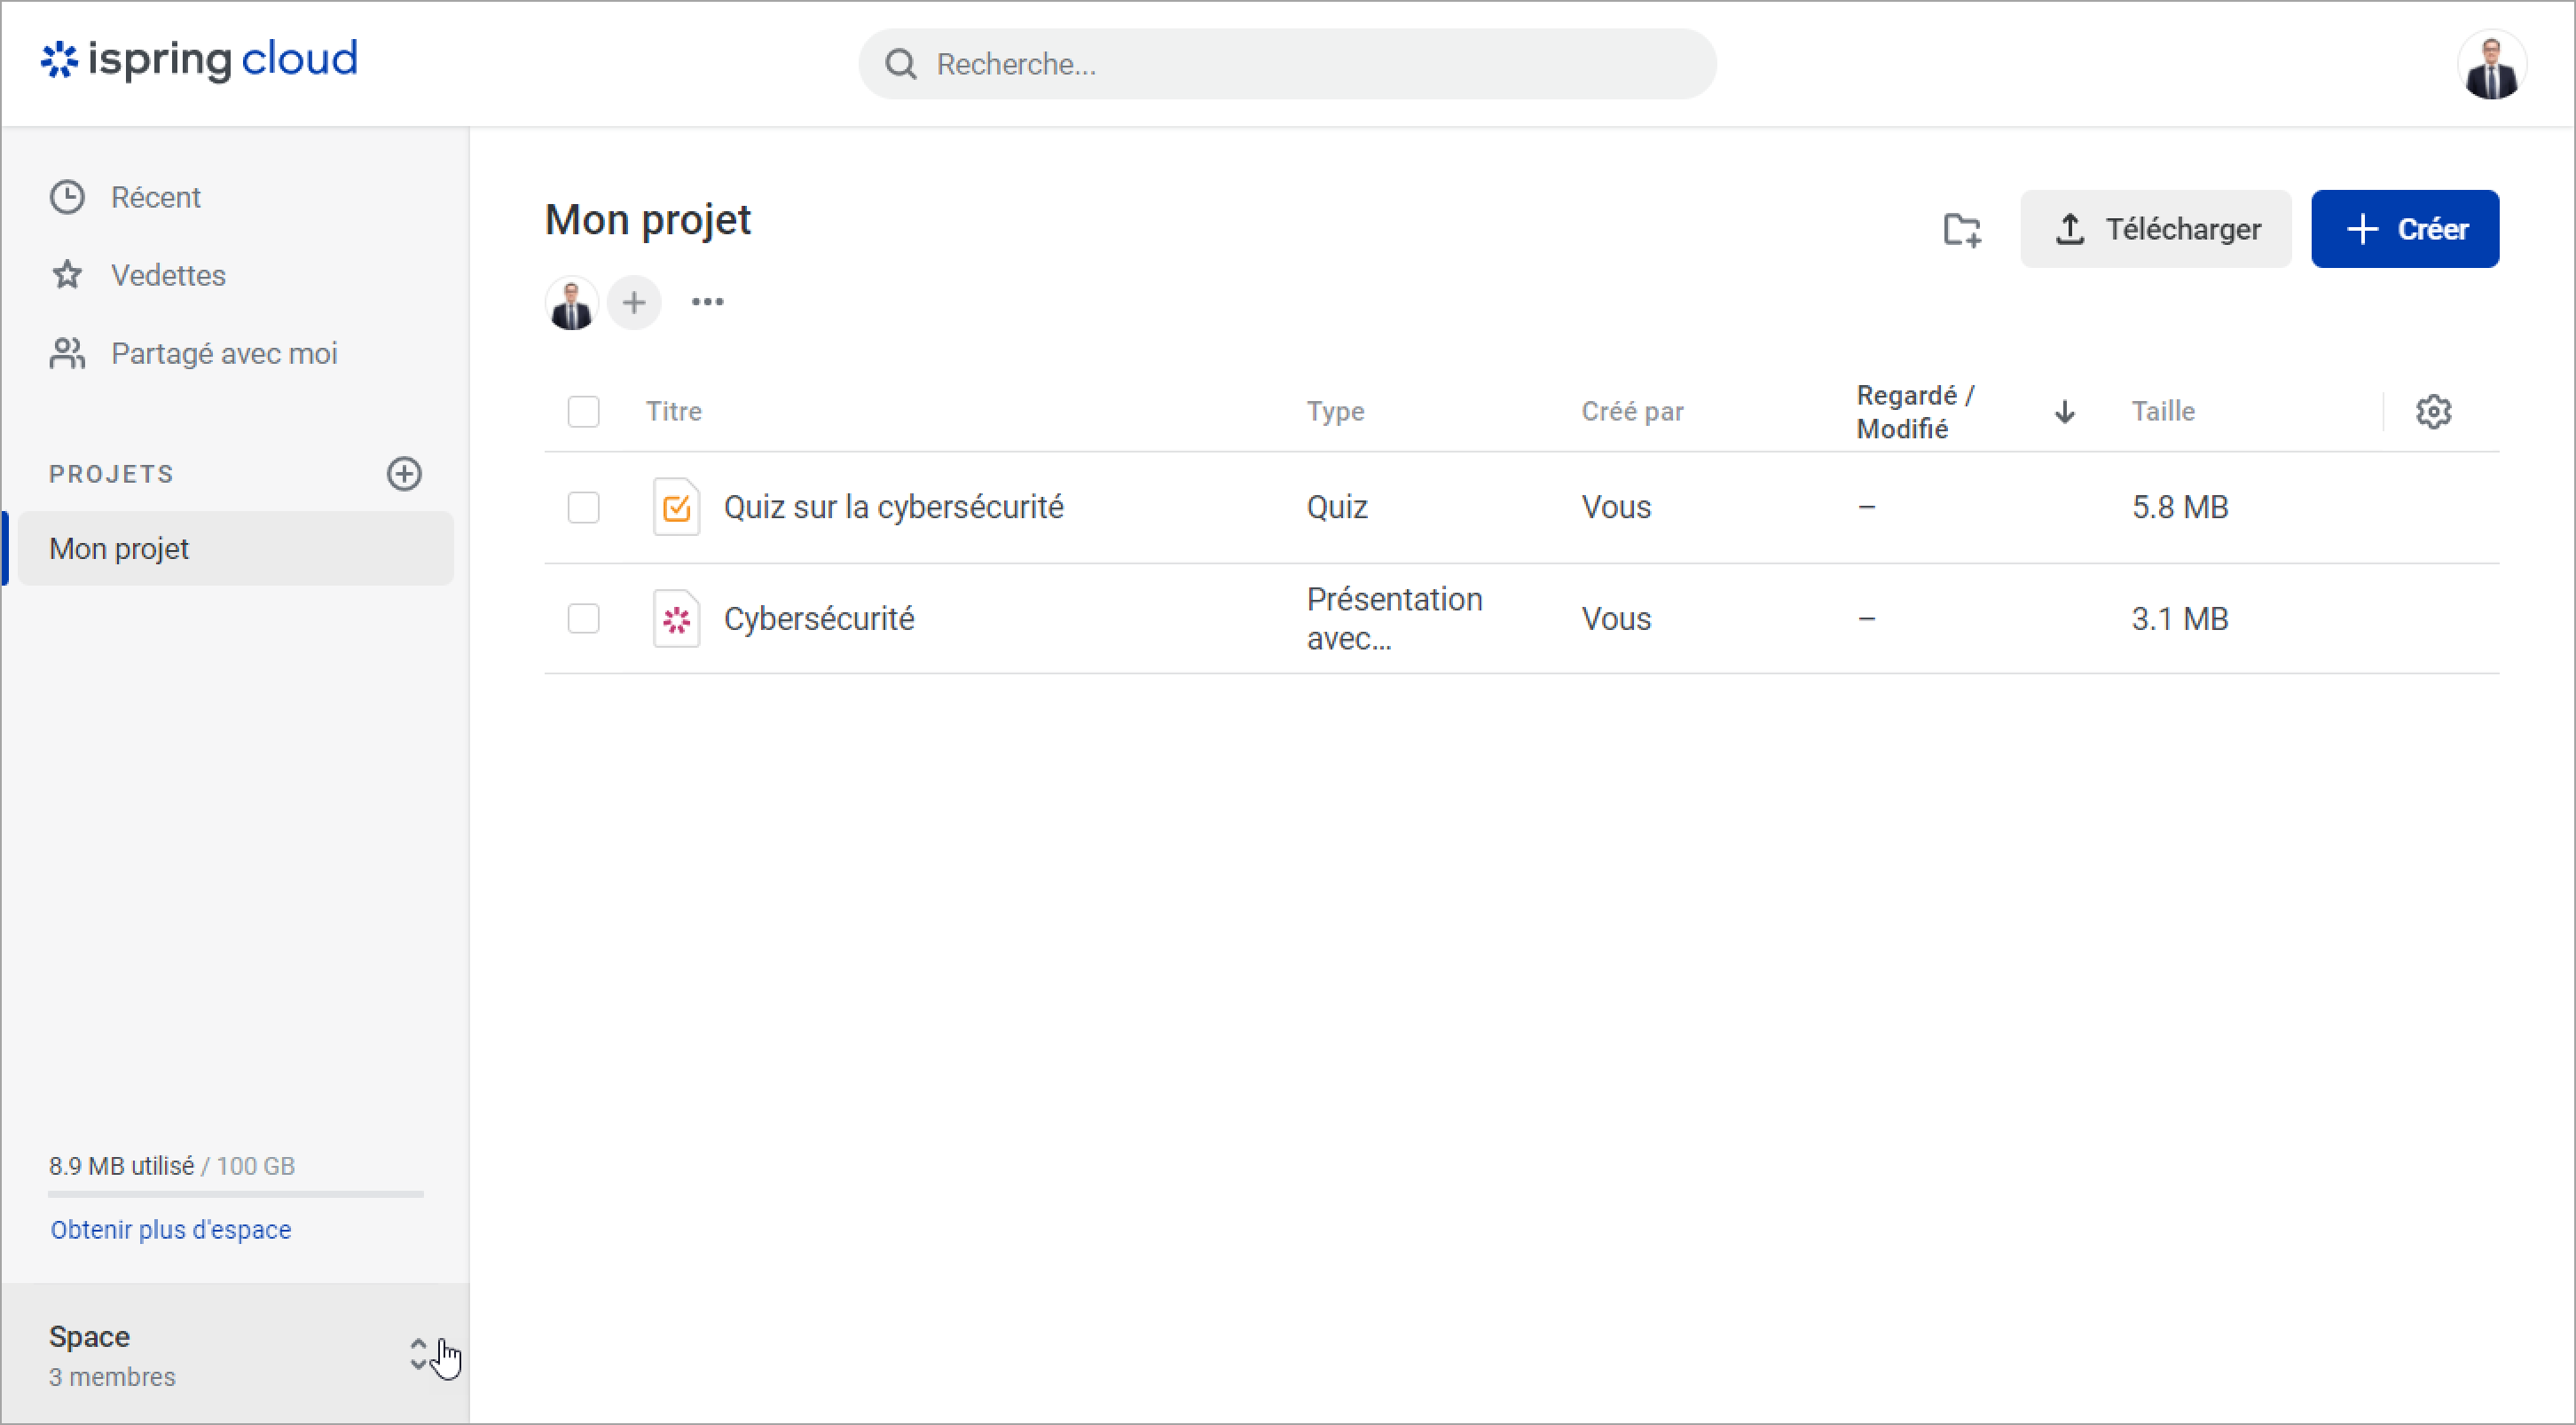Toggle the select-all checkbox in header
This screenshot has width=2576, height=1425.
(583, 411)
